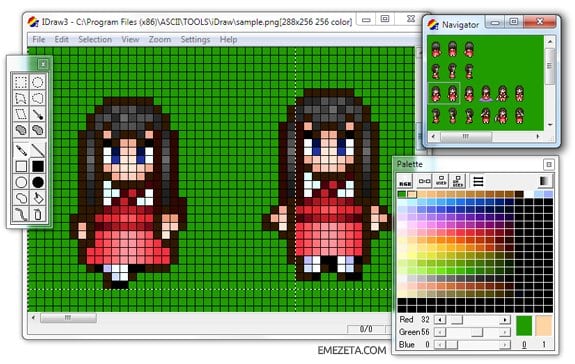Select the straight line tool
575x364 pixels.
pos(37,150)
